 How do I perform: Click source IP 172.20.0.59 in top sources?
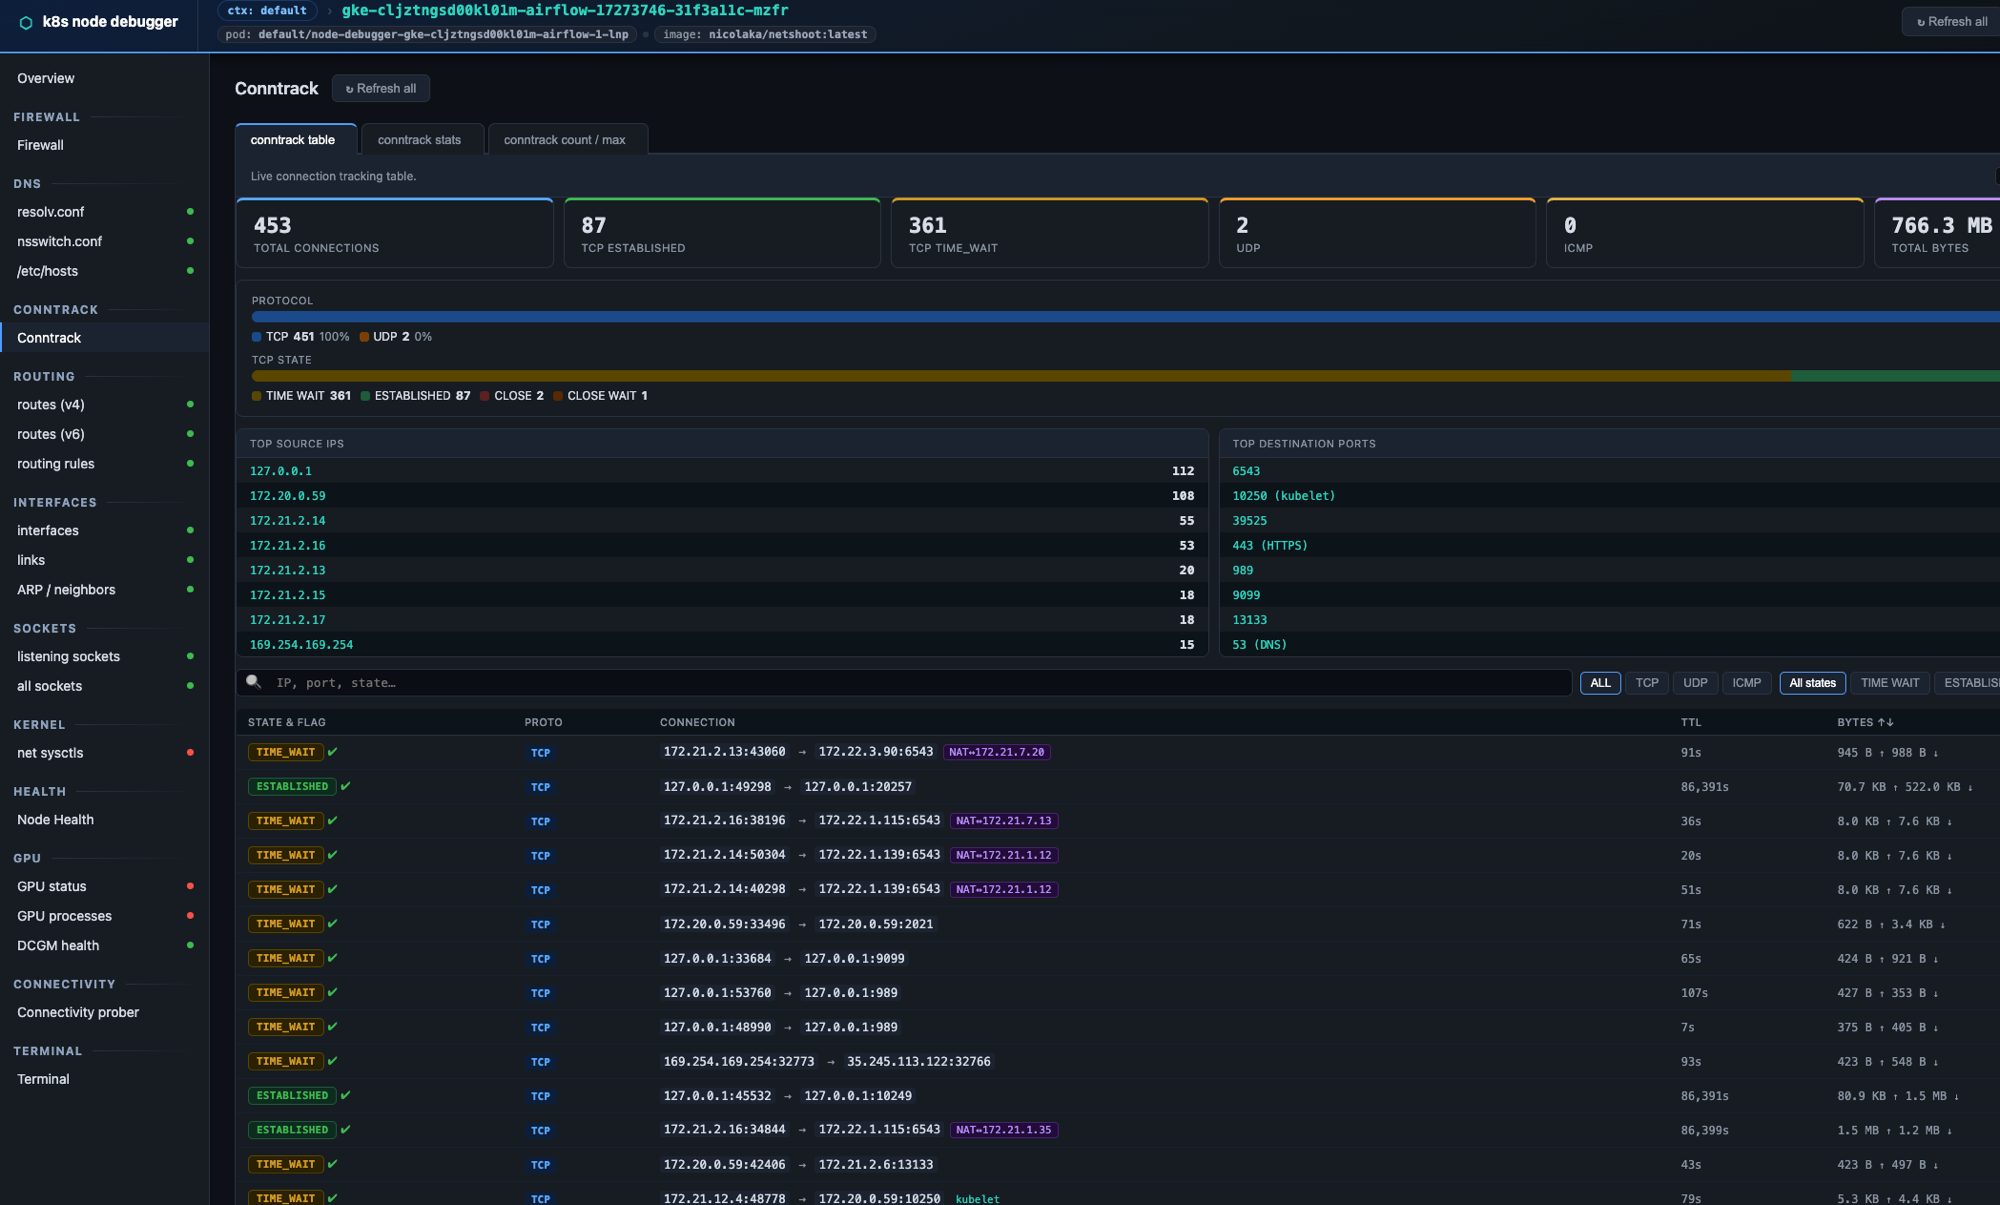pos(288,496)
